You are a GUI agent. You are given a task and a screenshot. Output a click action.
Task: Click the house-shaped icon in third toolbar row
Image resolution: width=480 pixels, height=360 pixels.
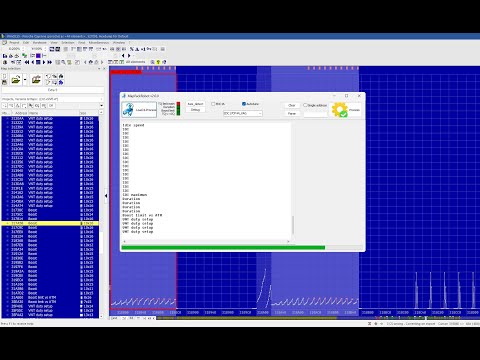pos(91,62)
